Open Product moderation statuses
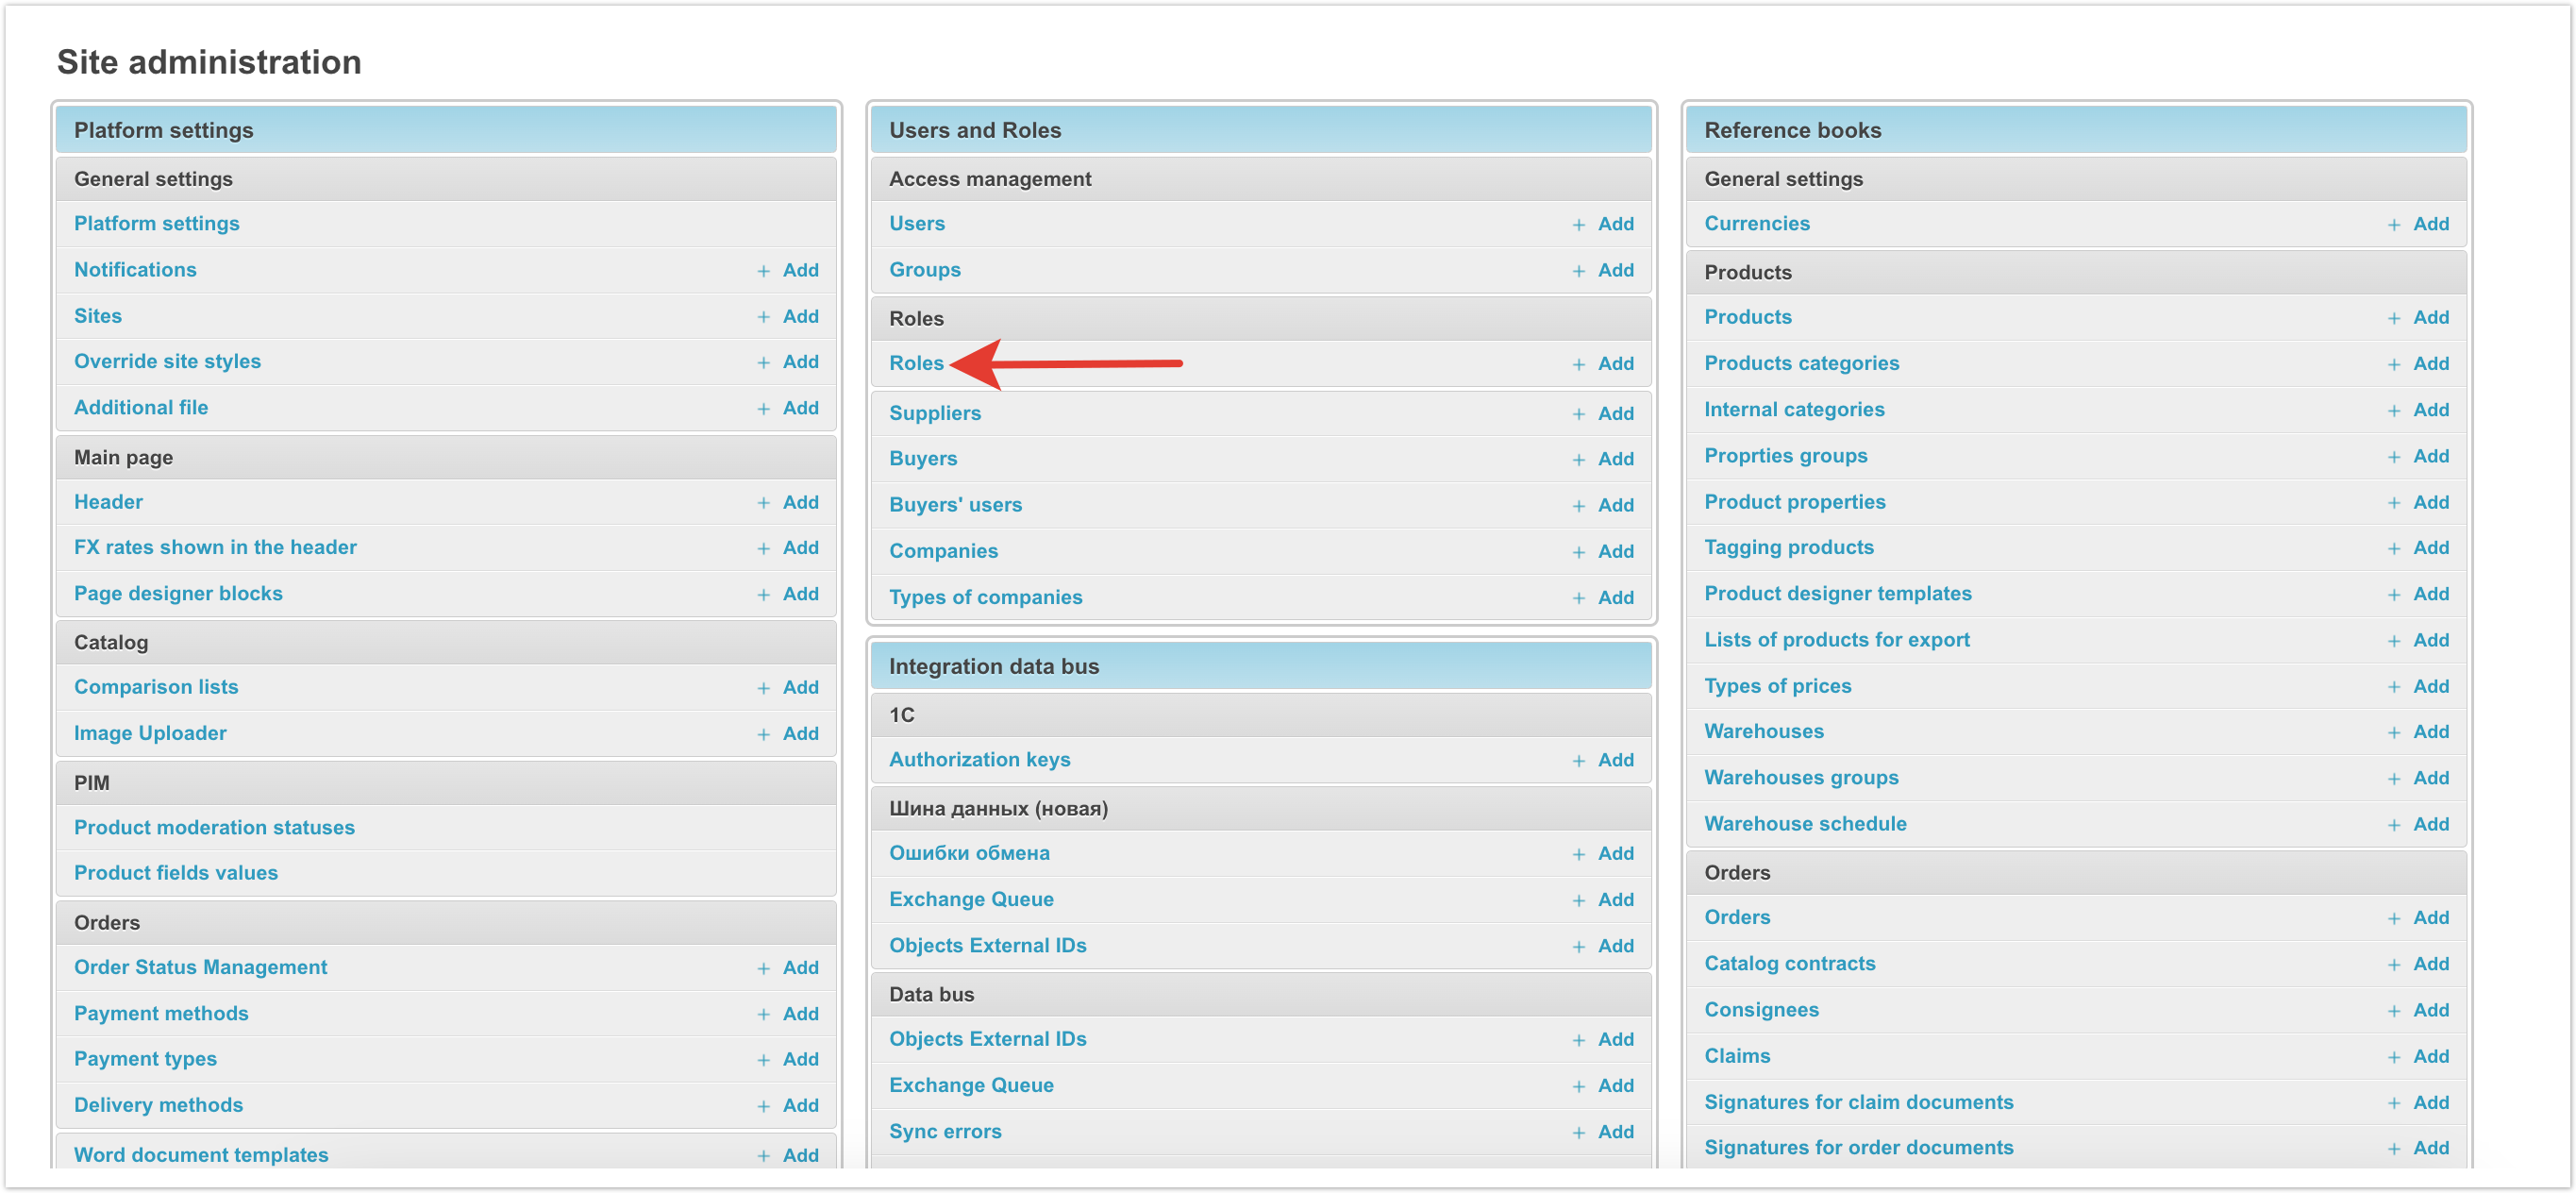 click(214, 827)
